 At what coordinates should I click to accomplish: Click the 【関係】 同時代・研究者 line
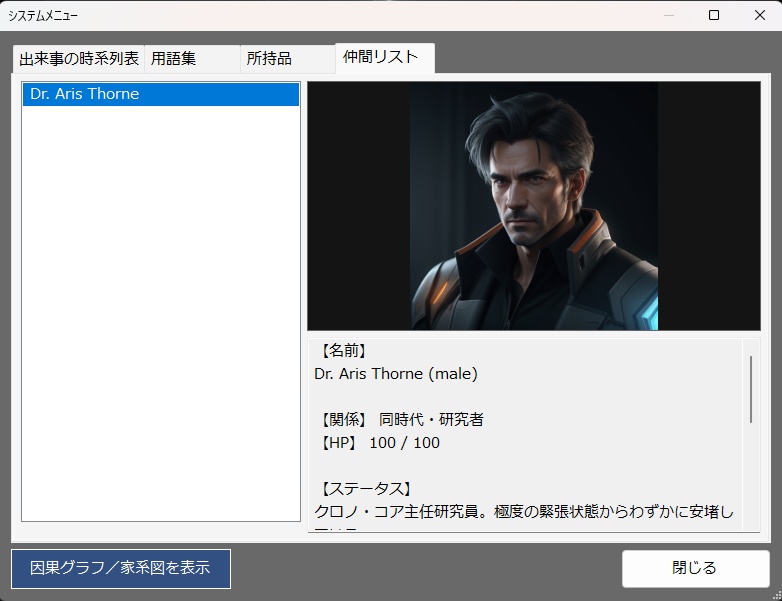click(400, 419)
